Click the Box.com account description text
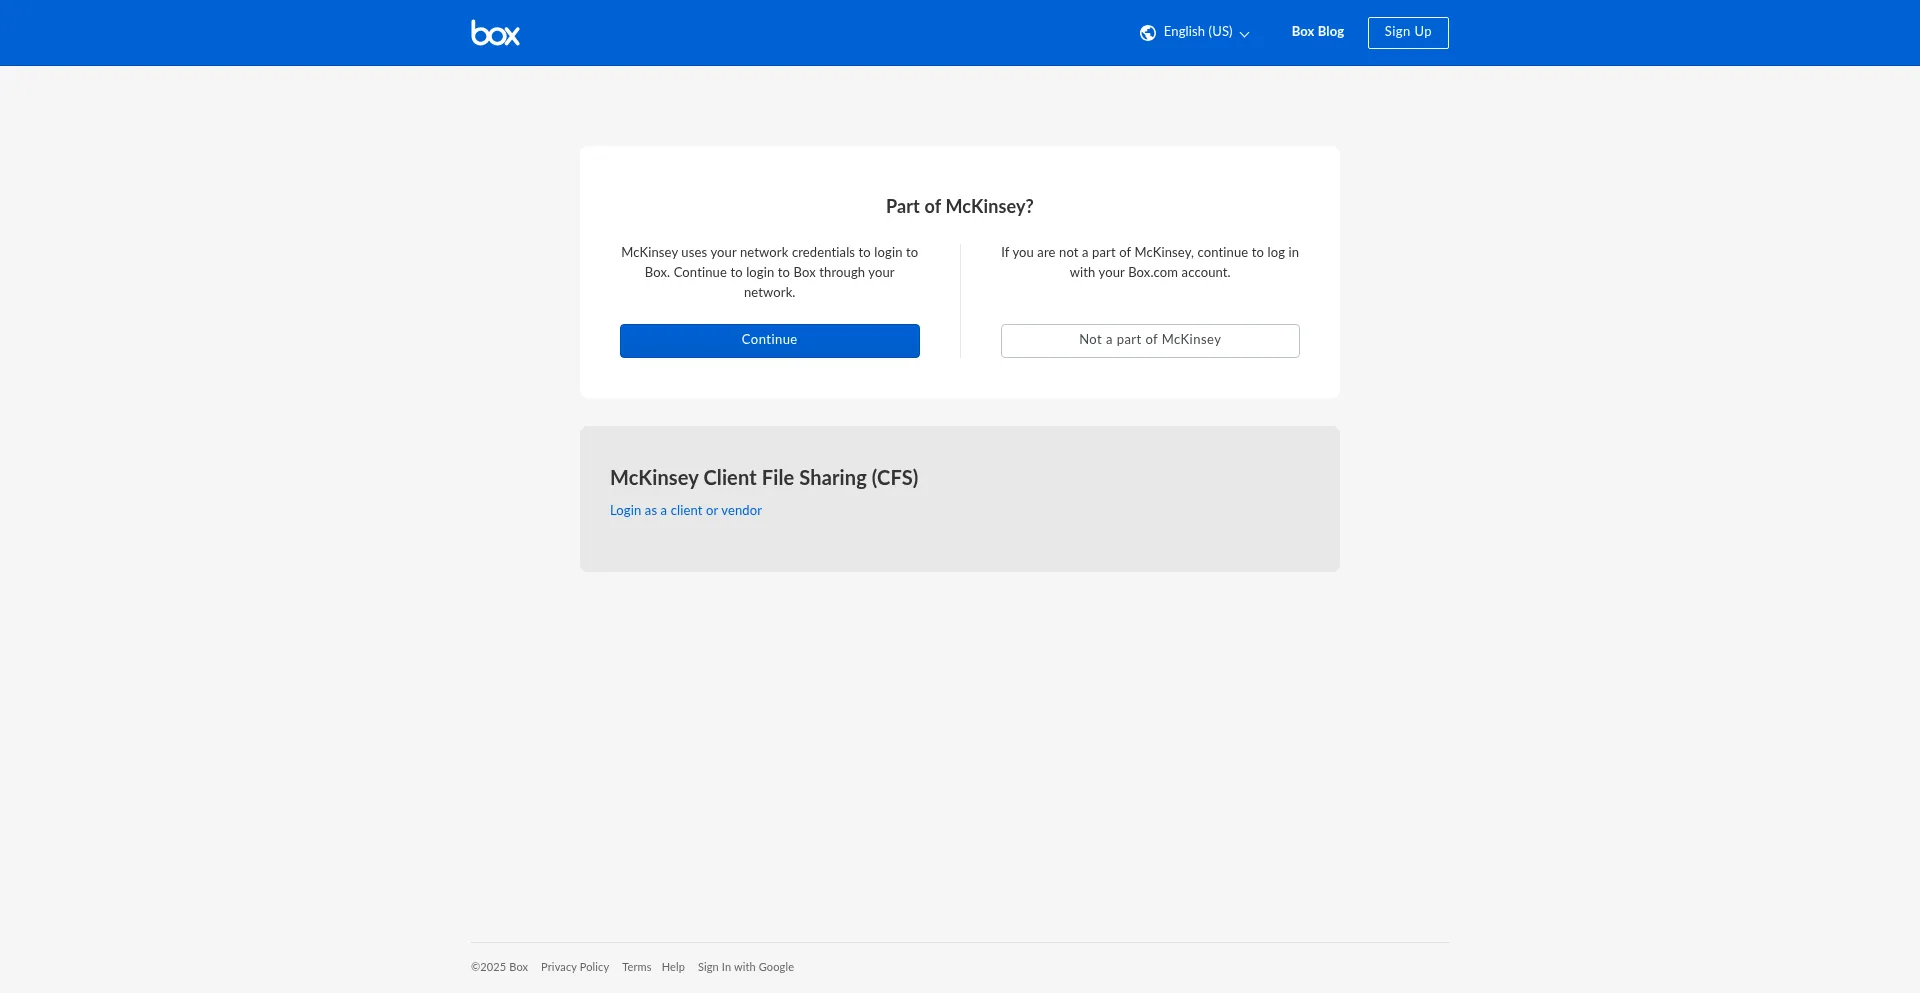This screenshot has height=993, width=1920. [1149, 262]
